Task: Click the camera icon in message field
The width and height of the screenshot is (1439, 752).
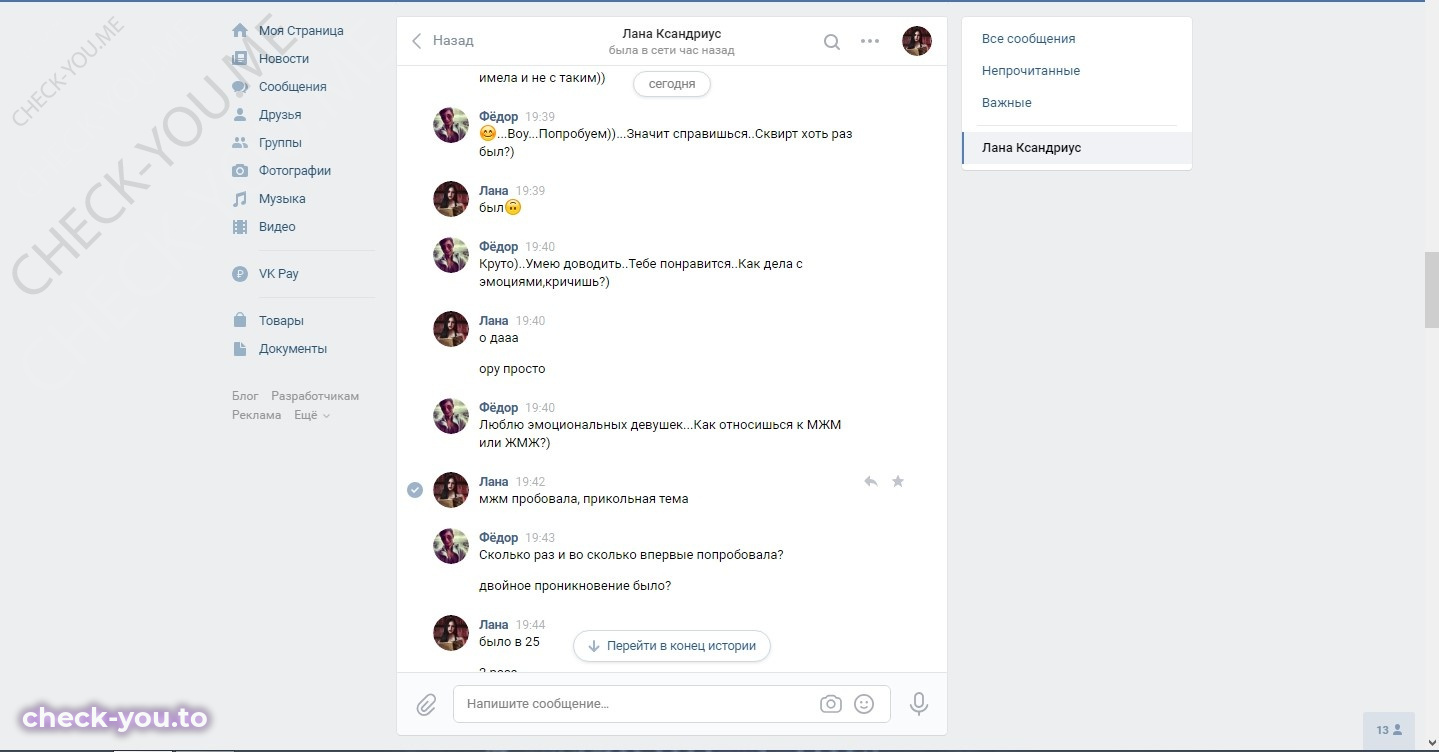Action: pos(831,704)
